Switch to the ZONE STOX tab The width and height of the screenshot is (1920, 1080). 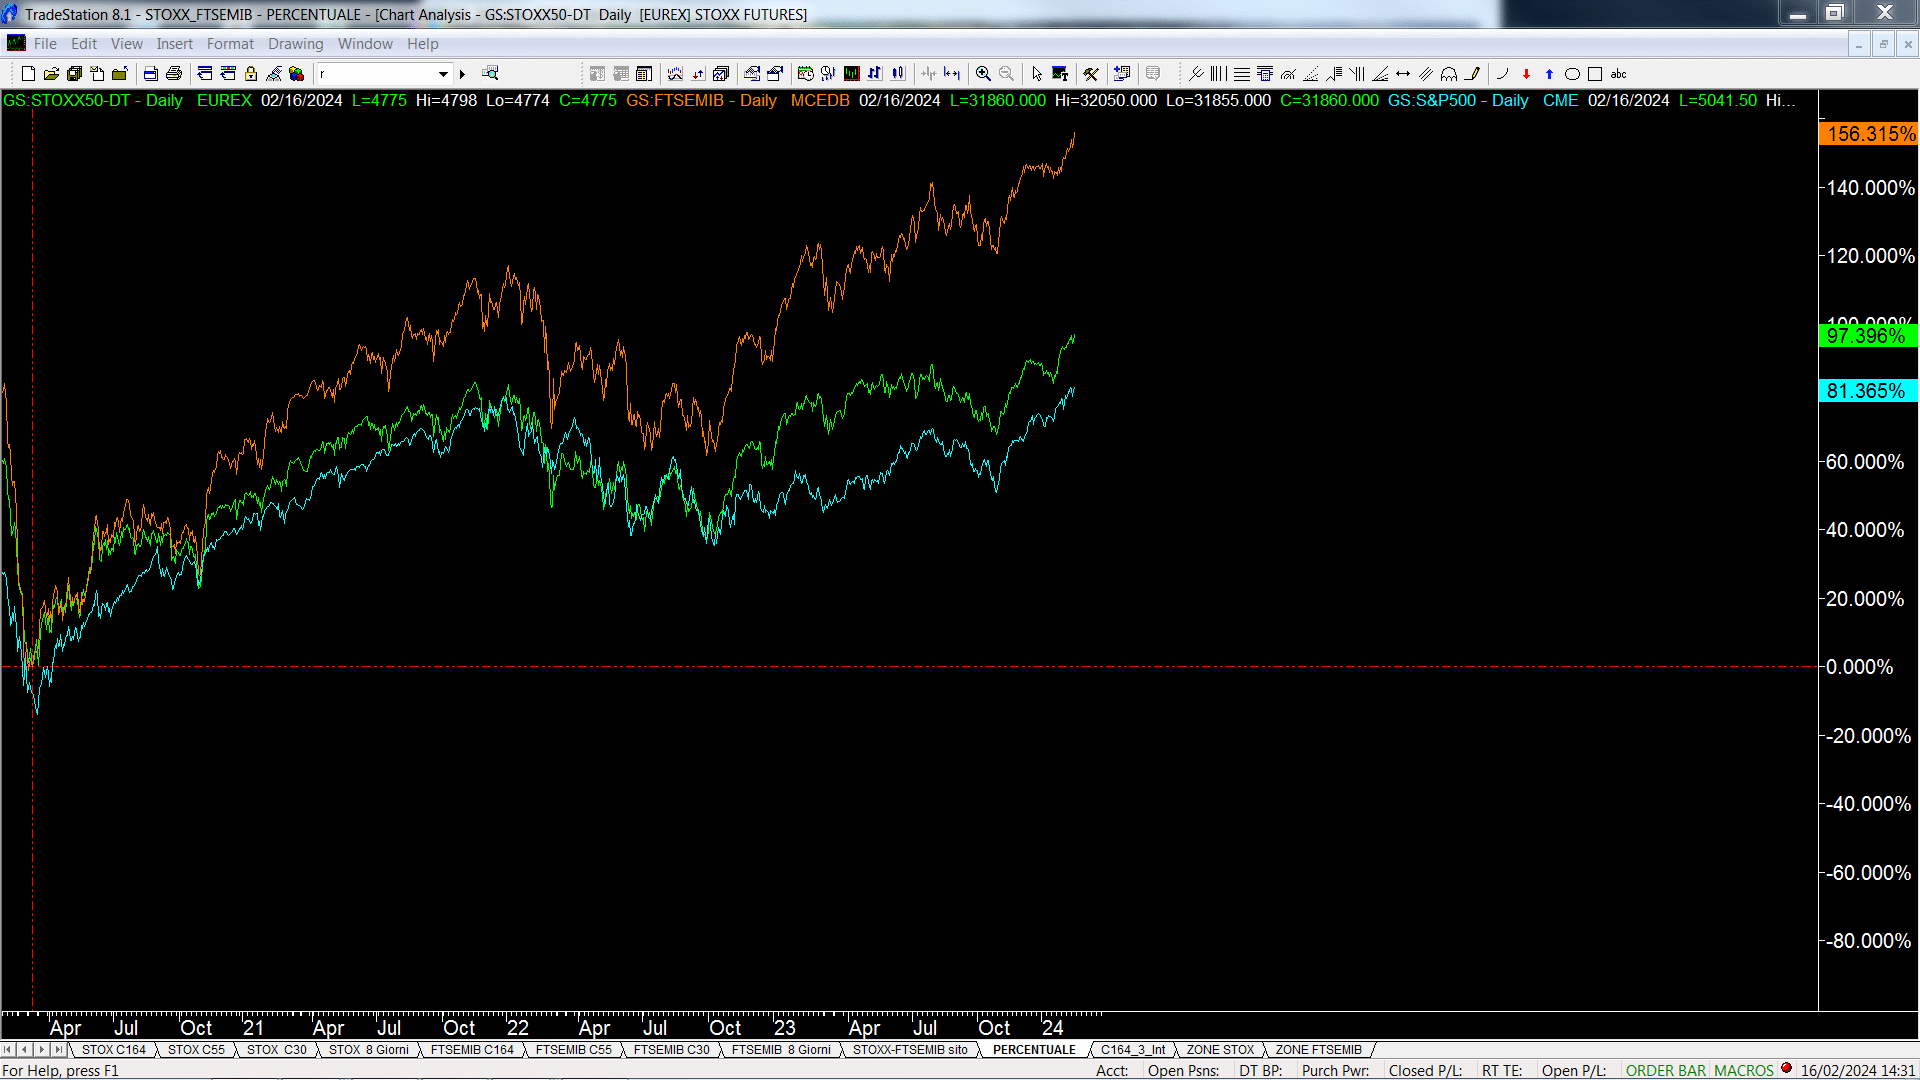1220,1050
